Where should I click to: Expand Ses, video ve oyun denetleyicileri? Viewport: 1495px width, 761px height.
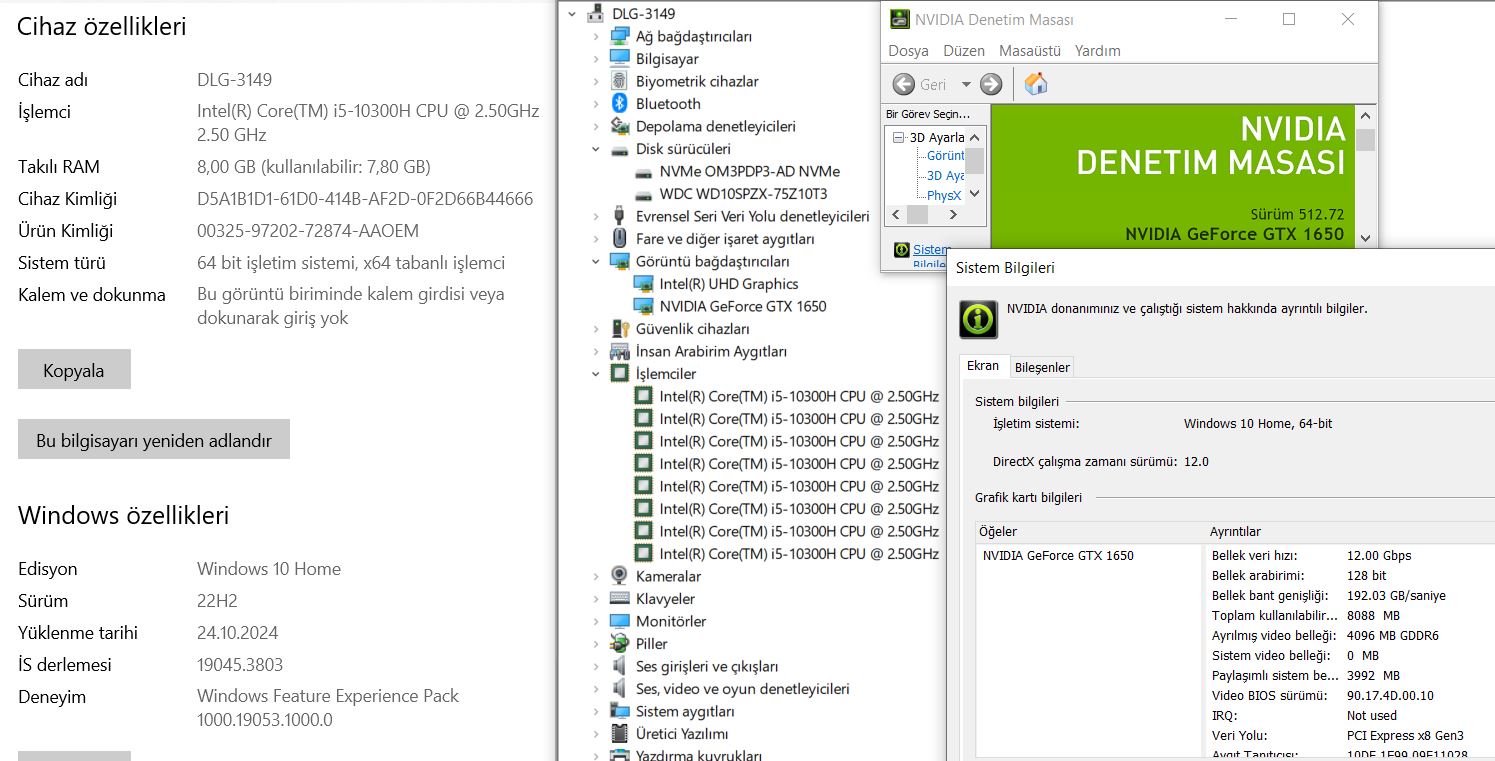click(596, 689)
